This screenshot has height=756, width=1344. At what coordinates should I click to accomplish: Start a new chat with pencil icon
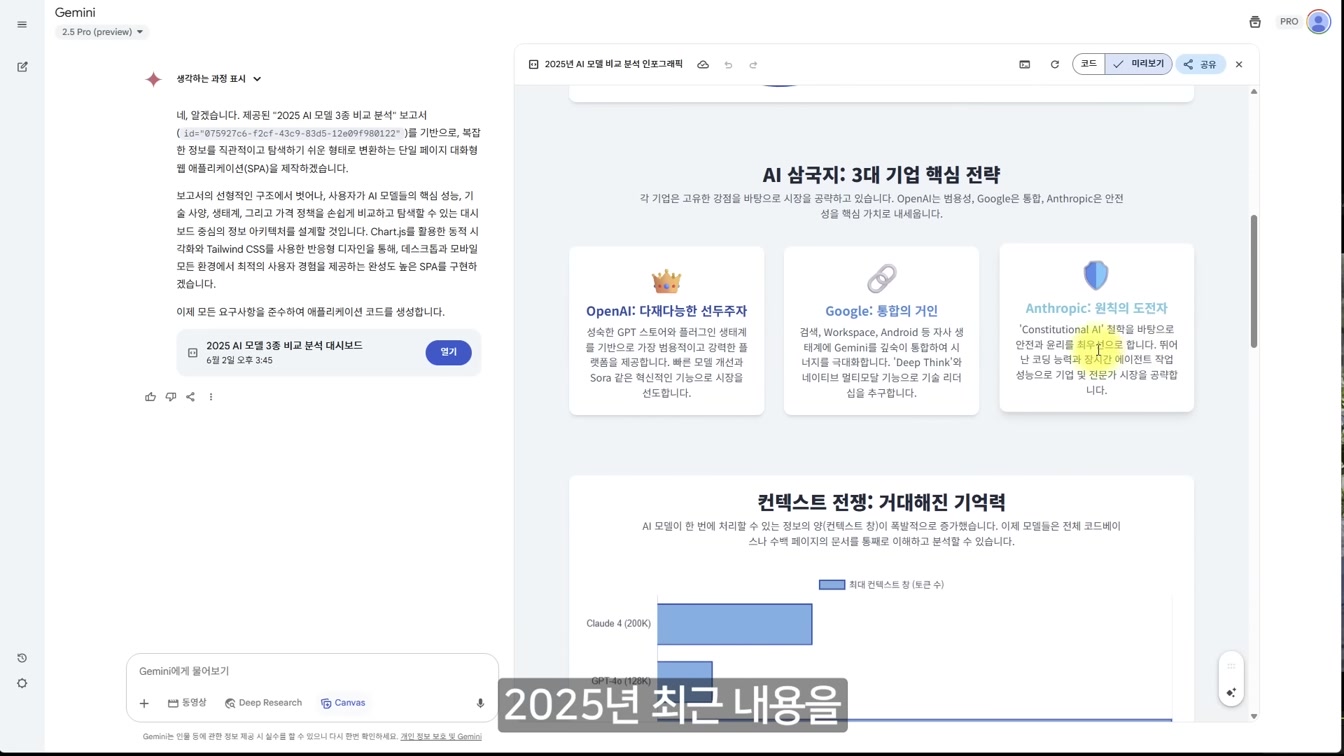(x=22, y=67)
